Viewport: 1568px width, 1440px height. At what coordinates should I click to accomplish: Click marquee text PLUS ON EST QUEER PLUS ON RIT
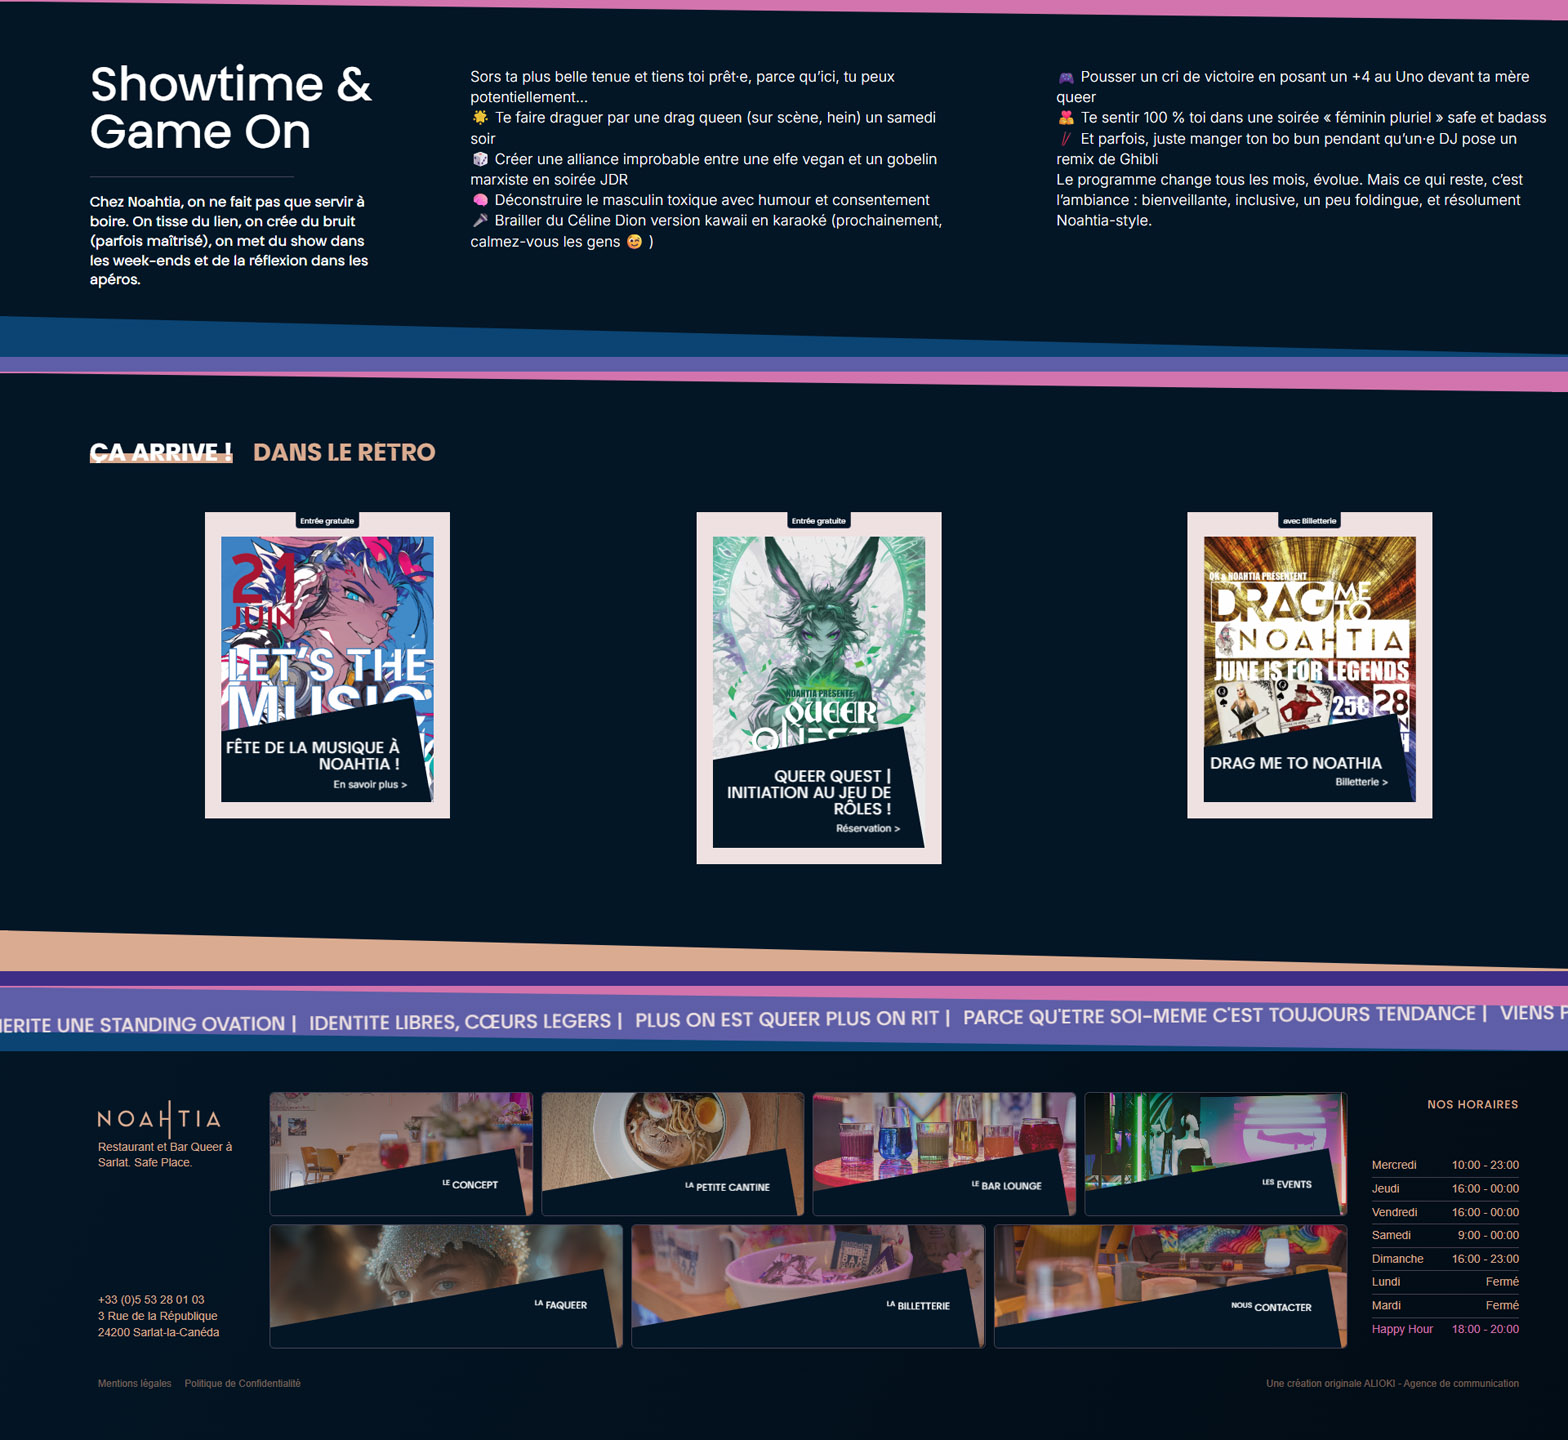pos(787,1019)
